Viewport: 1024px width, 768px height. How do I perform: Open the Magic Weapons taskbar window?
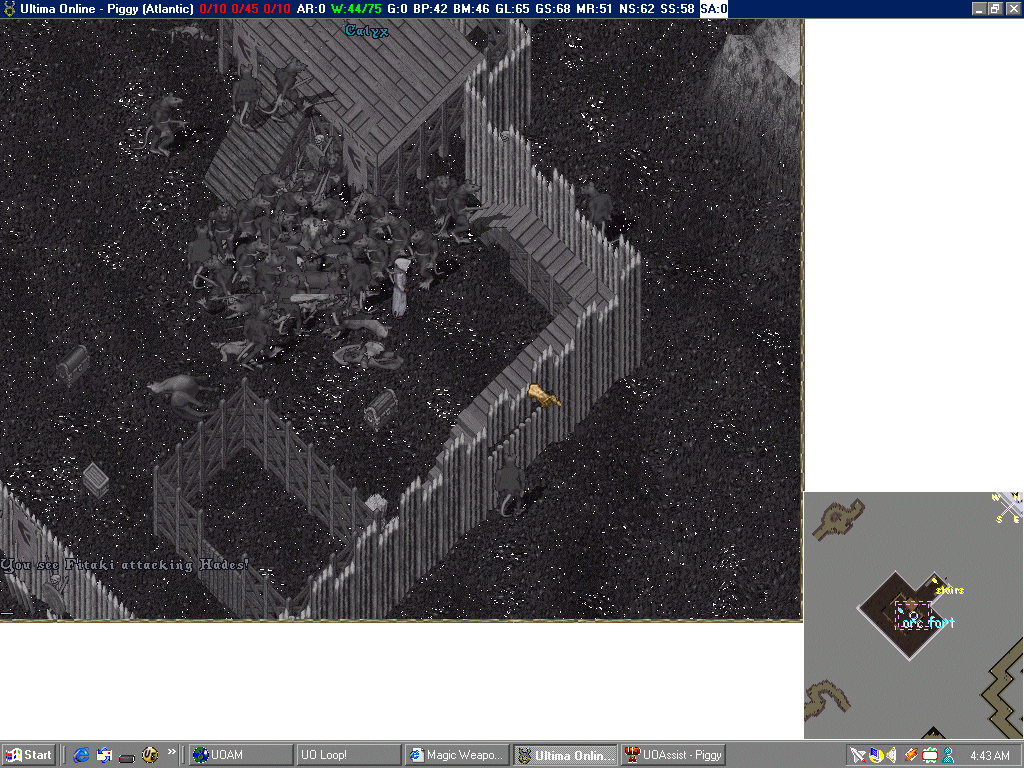point(456,755)
